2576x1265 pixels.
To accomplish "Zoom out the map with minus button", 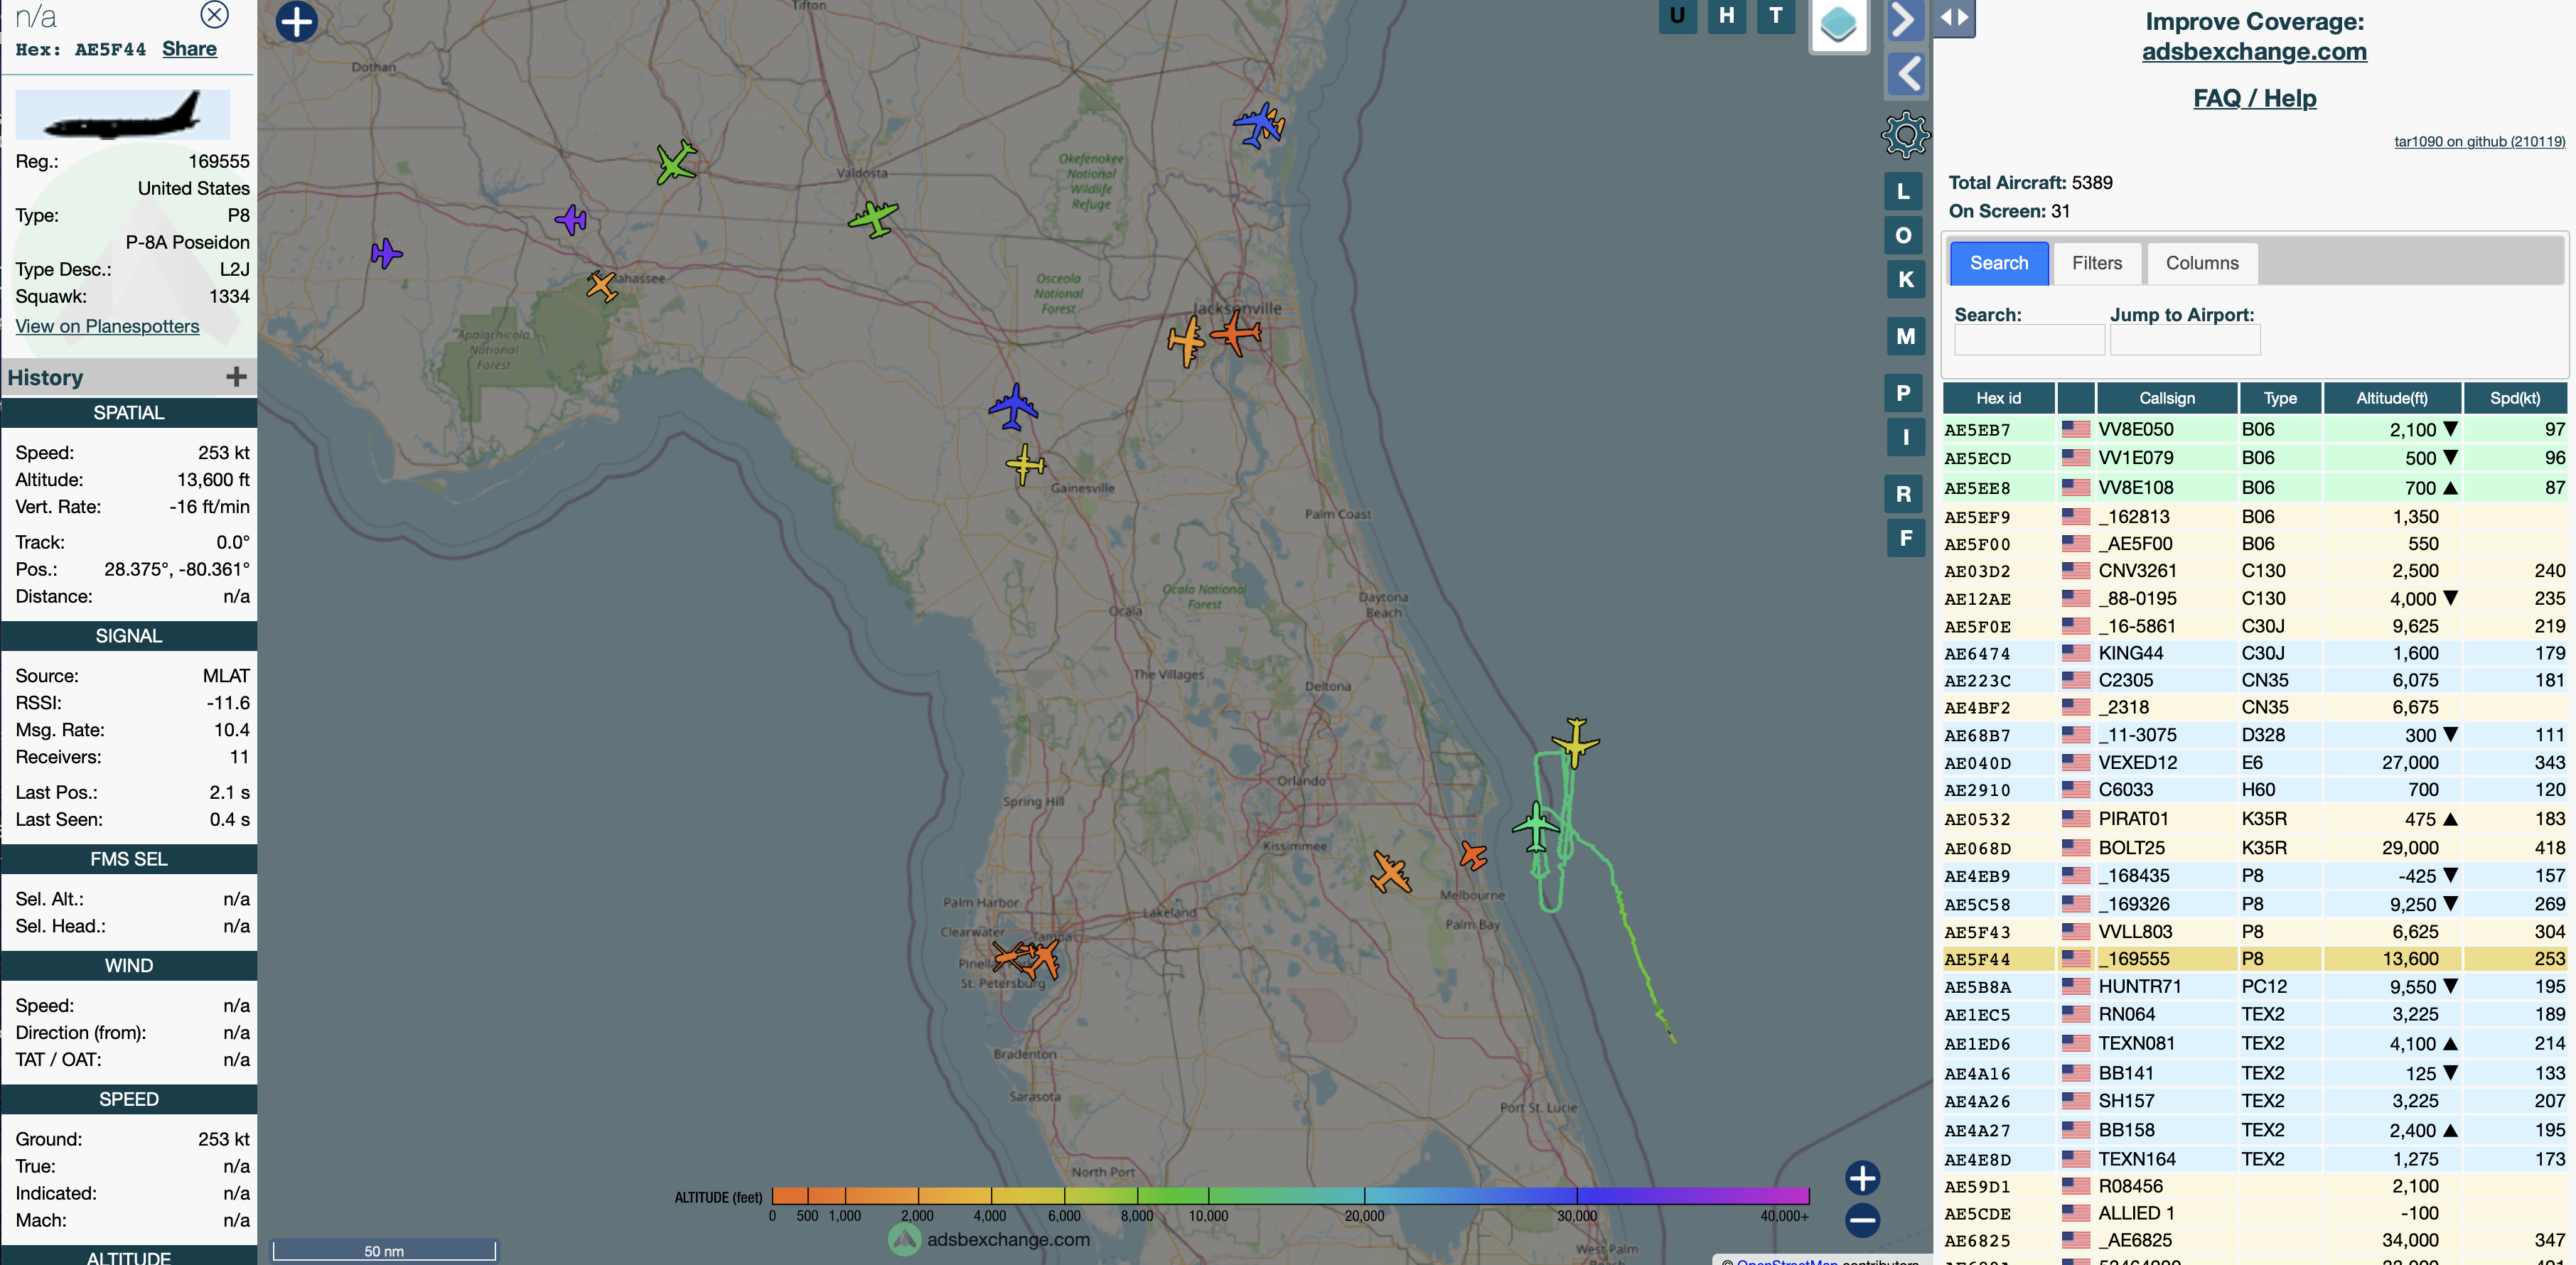I will [x=1862, y=1220].
